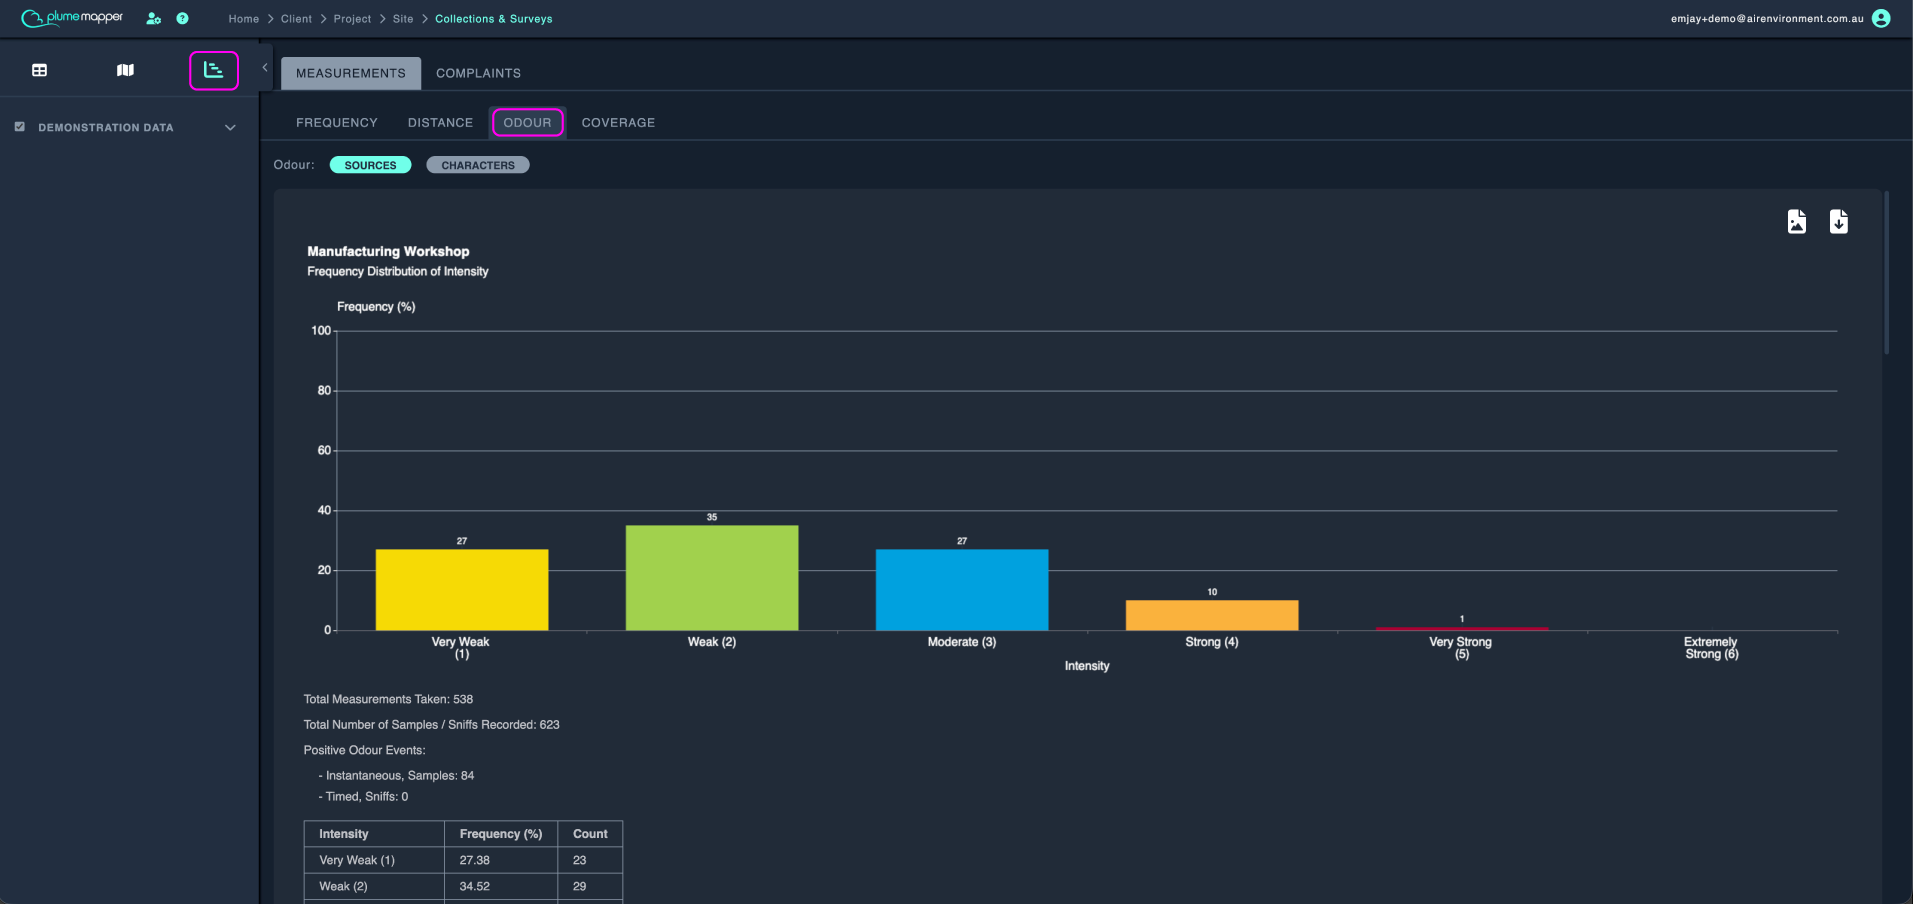Screen dimensions: 1913x904
Task: Toggle the Demonstration Data checkbox
Action: (x=20, y=127)
